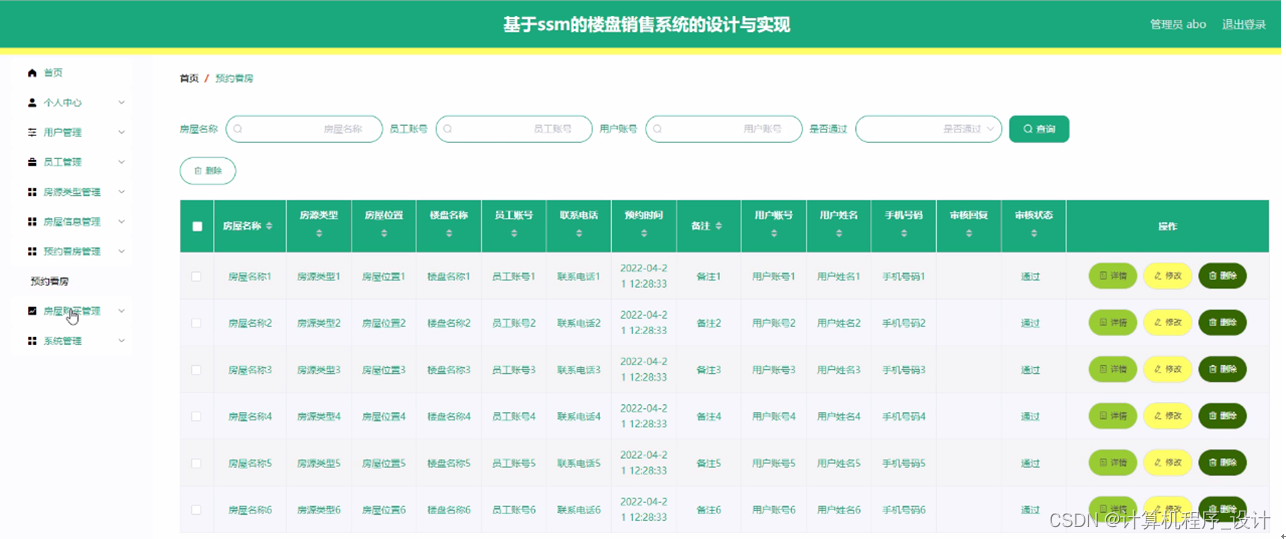Focus the 用户账号 search input field
Image resolution: width=1286 pixels, height=539 pixels.
click(724, 129)
